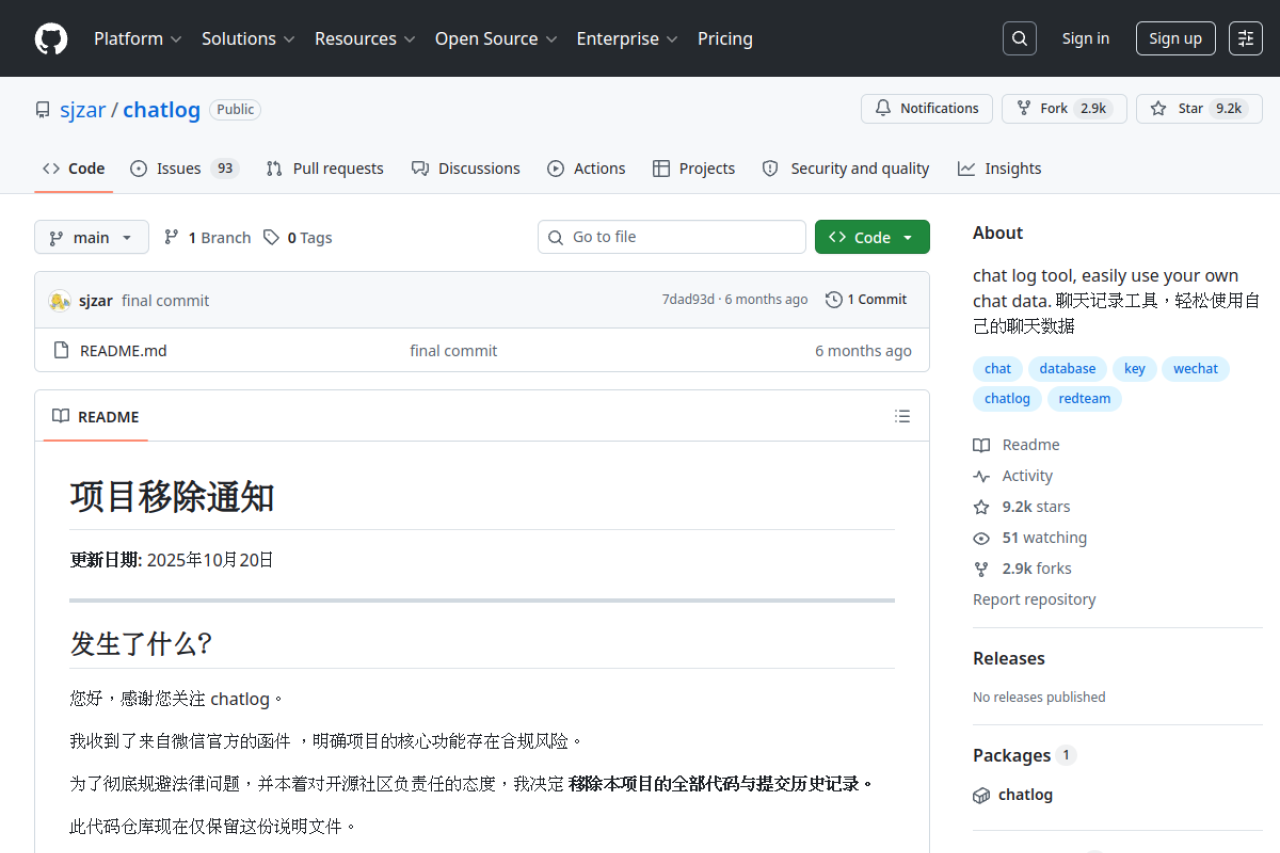Screen dimensions: 1280x853
Task: Open the appearance settings icon button
Action: click(1246, 39)
